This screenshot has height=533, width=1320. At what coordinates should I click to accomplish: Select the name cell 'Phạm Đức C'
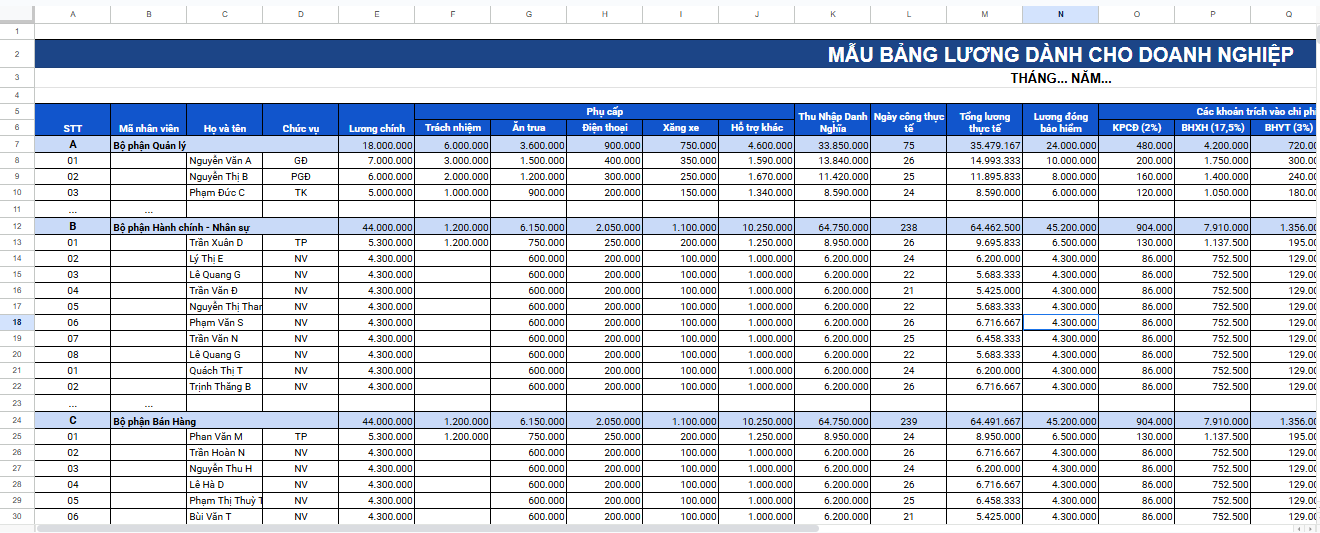point(224,193)
